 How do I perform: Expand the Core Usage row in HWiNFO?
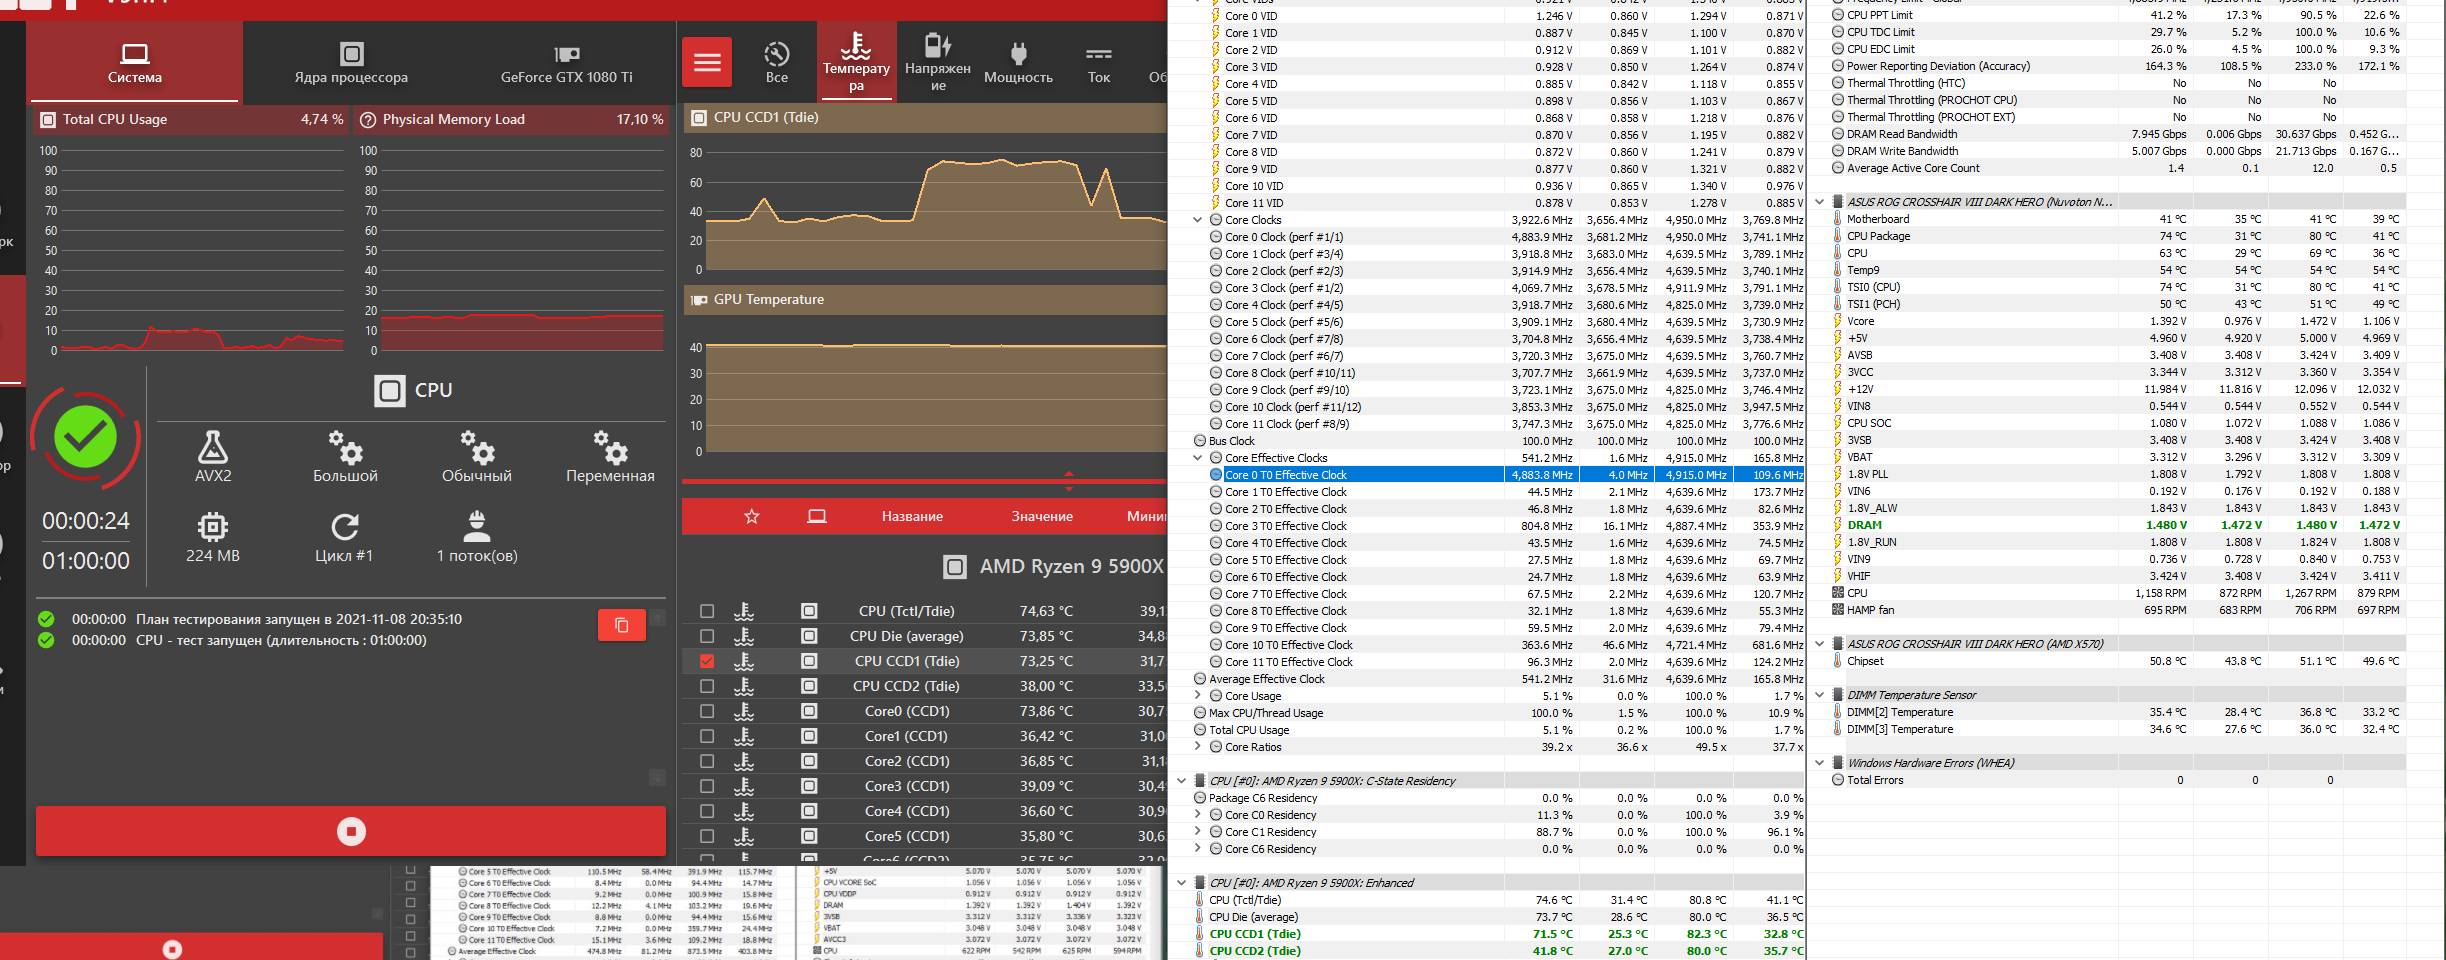click(1197, 696)
